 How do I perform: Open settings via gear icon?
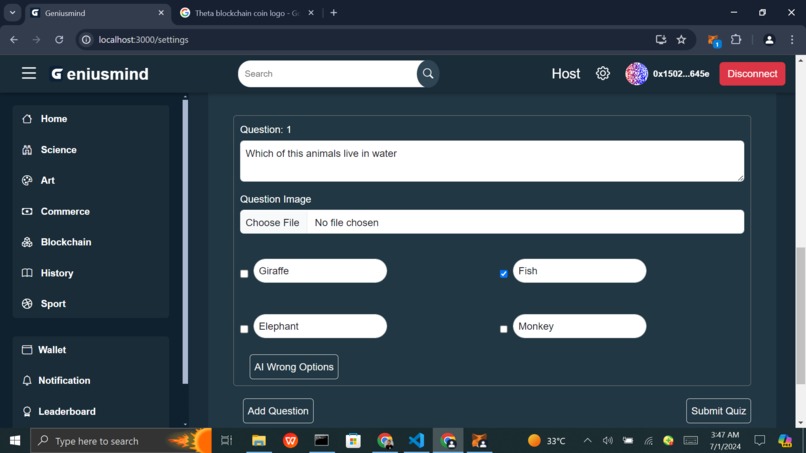point(602,74)
